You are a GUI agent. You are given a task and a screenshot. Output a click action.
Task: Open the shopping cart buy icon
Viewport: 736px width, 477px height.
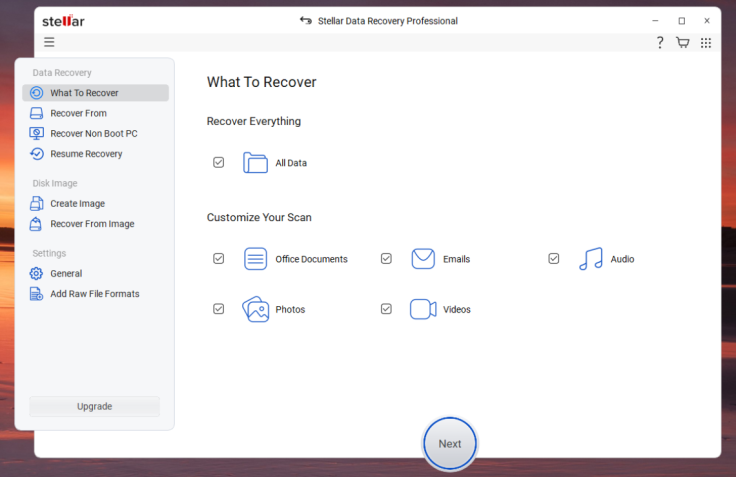coord(683,42)
